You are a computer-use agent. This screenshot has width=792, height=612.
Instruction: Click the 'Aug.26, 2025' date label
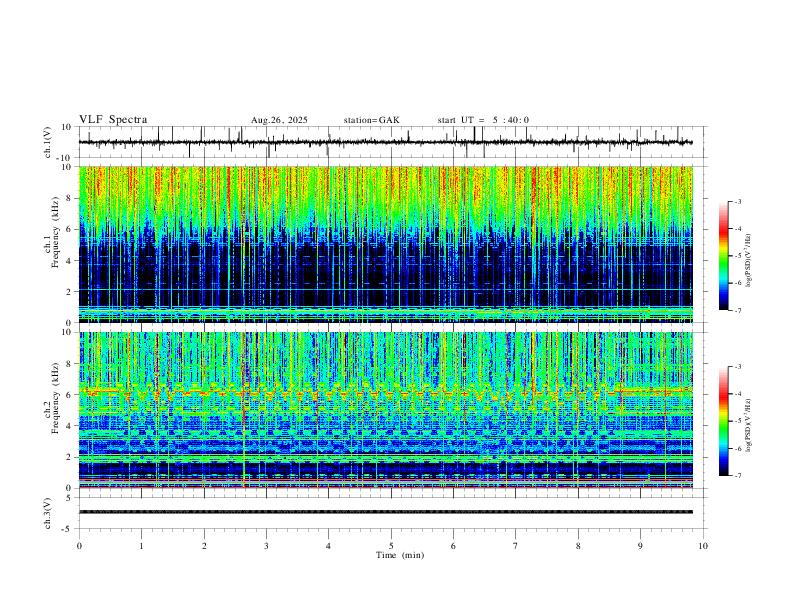point(279,120)
